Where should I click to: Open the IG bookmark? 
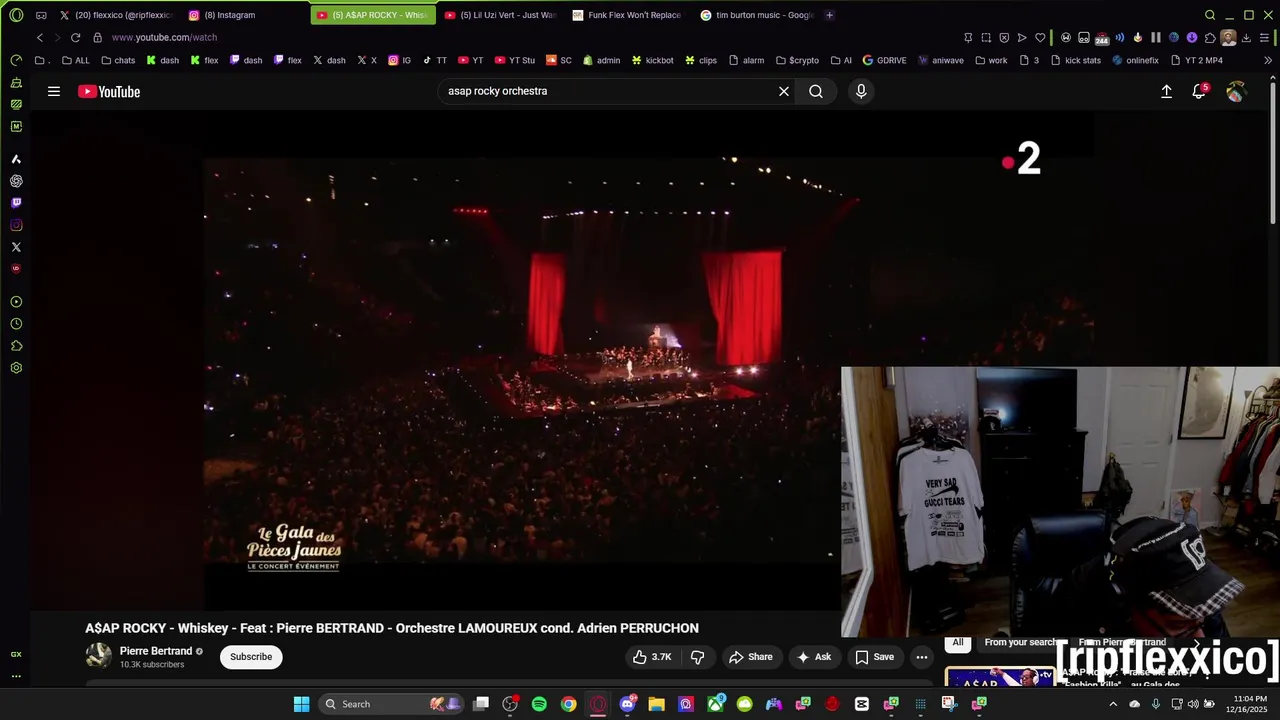click(399, 60)
